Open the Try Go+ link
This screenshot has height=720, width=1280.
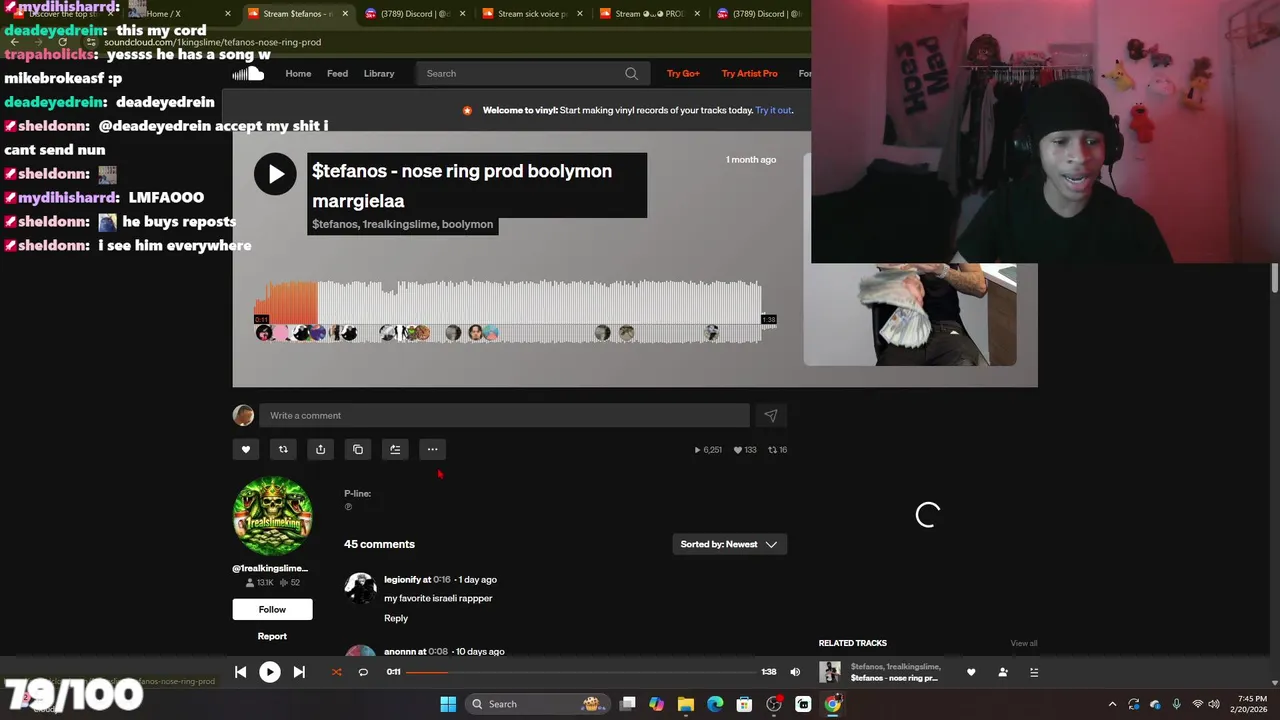coord(683,73)
